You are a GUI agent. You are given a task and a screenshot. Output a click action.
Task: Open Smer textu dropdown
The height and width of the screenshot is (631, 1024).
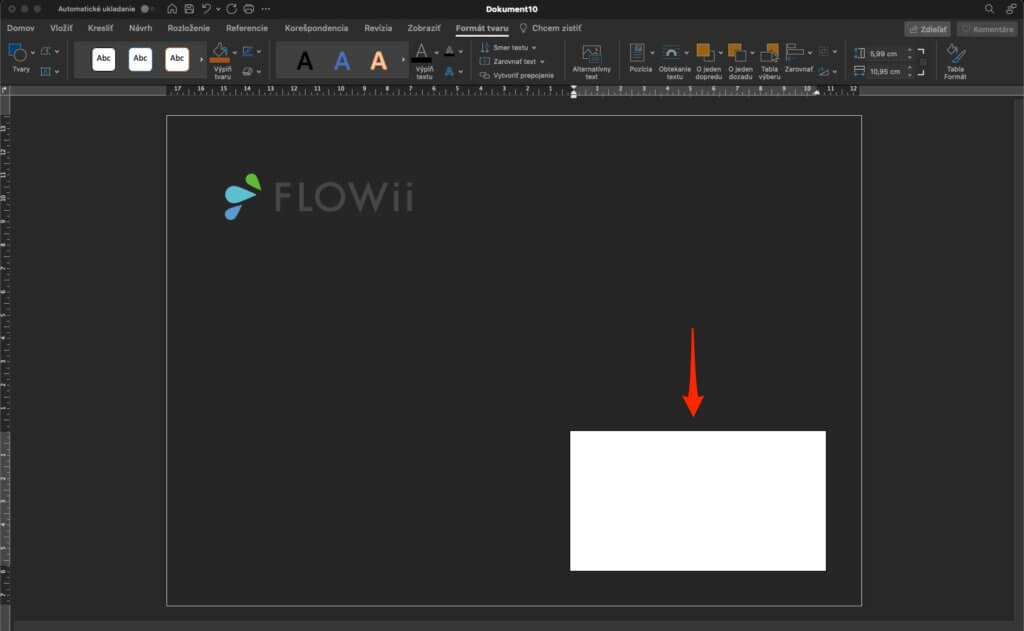pos(509,48)
